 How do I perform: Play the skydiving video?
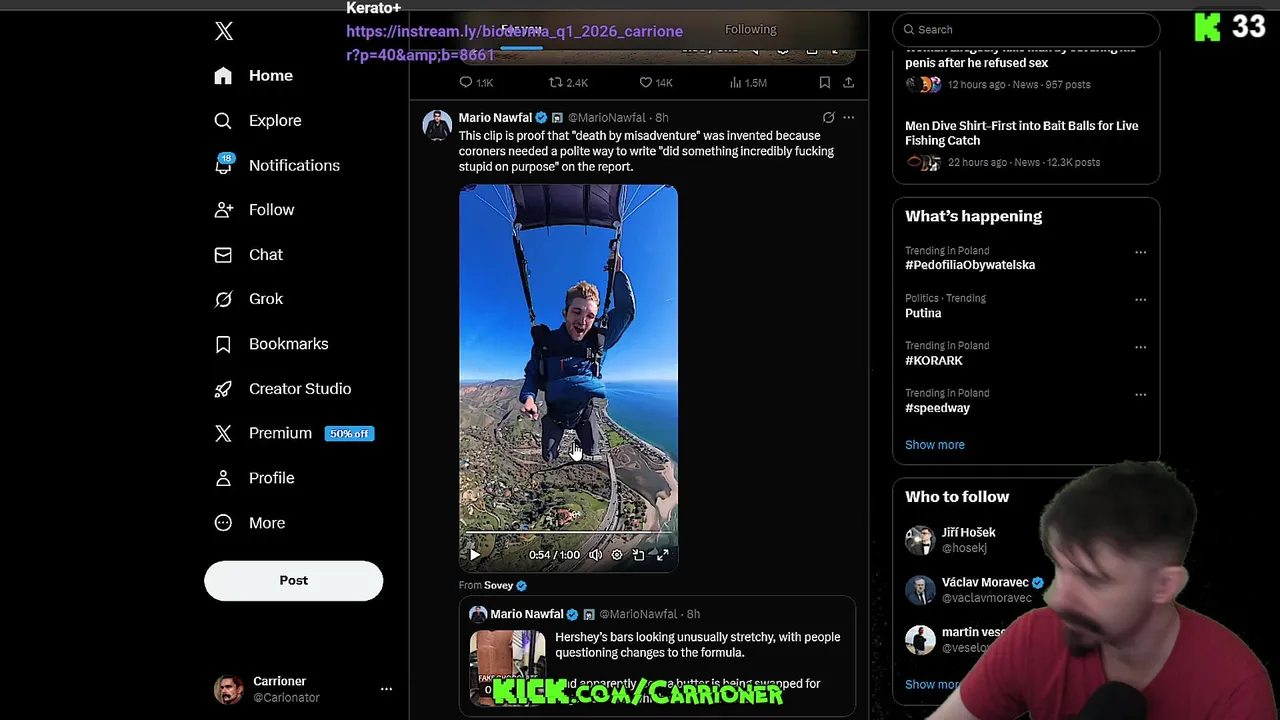pyautogui.click(x=475, y=555)
